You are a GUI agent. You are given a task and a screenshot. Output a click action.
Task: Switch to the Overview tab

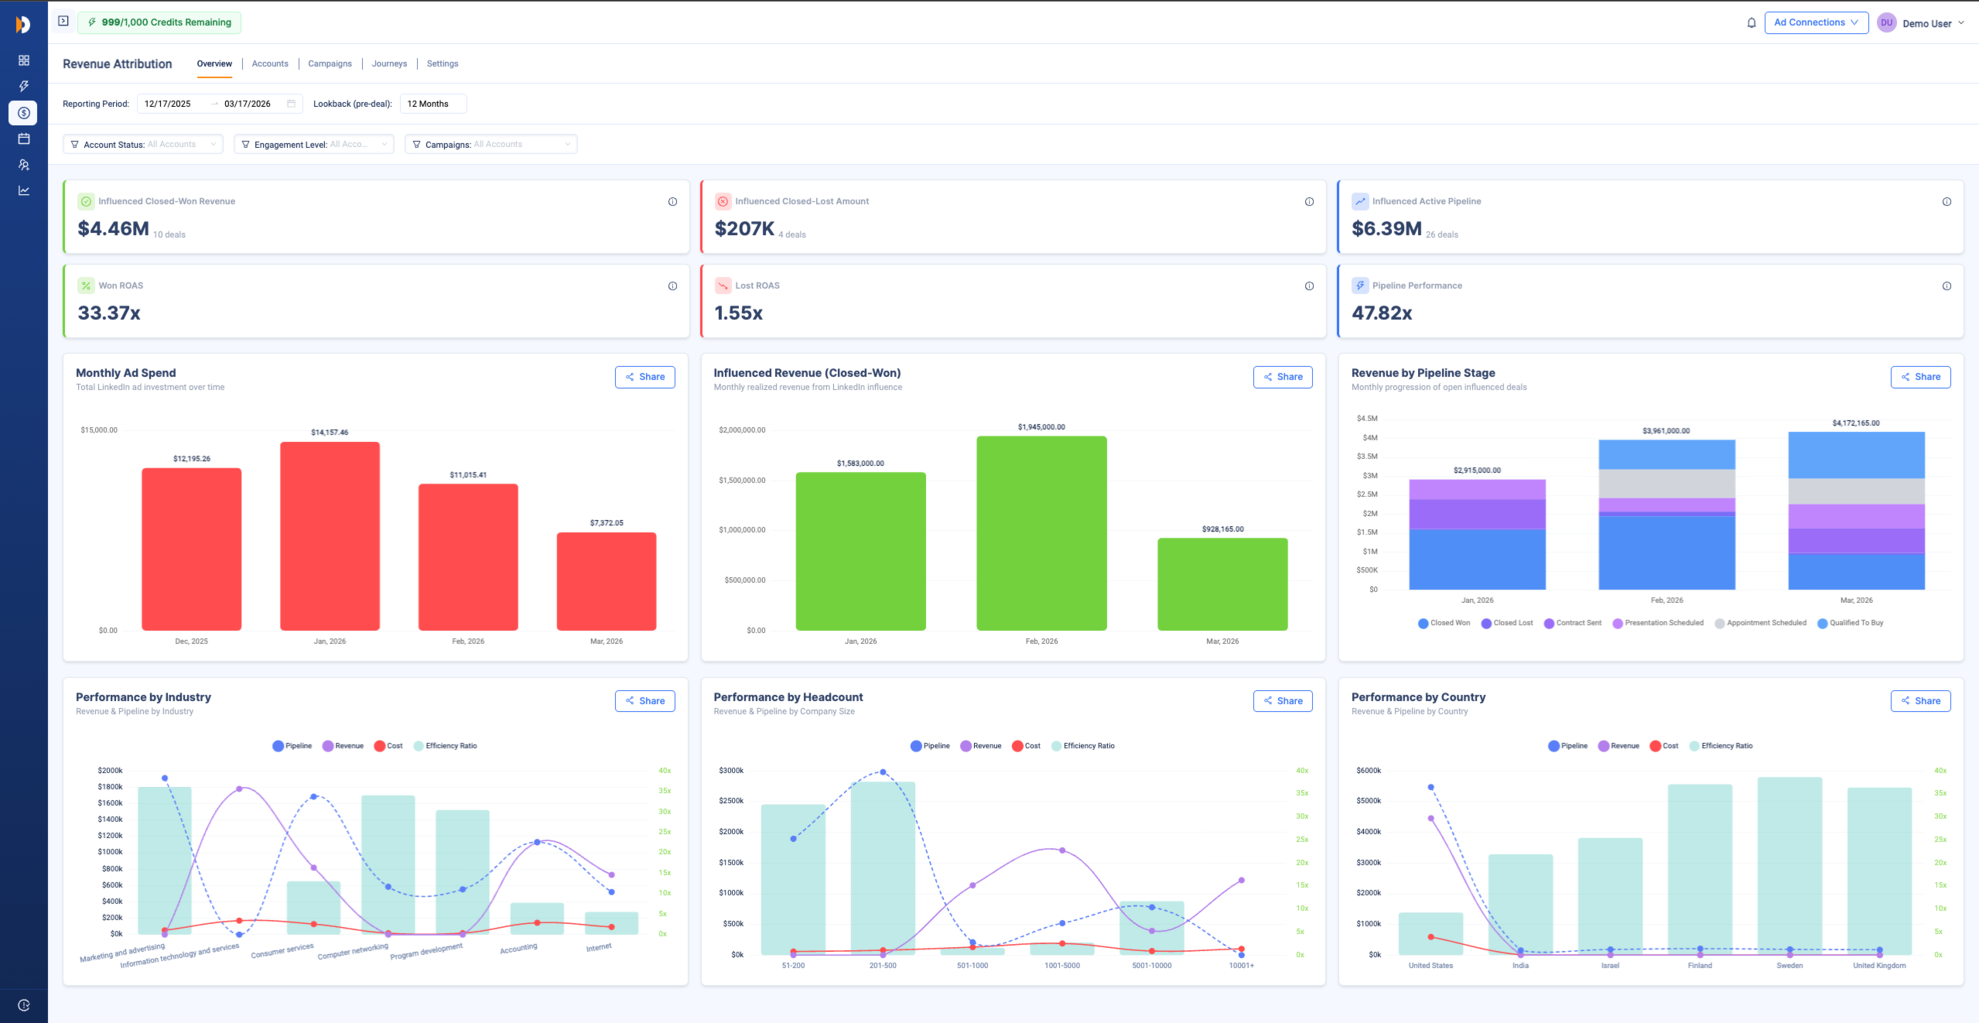tap(214, 64)
